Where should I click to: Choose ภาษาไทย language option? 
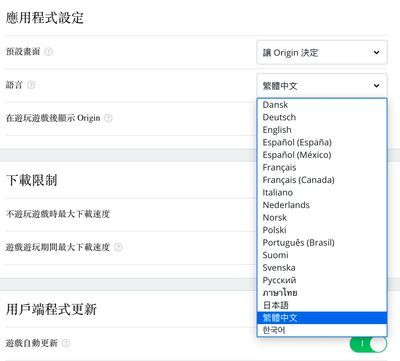pyautogui.click(x=322, y=293)
